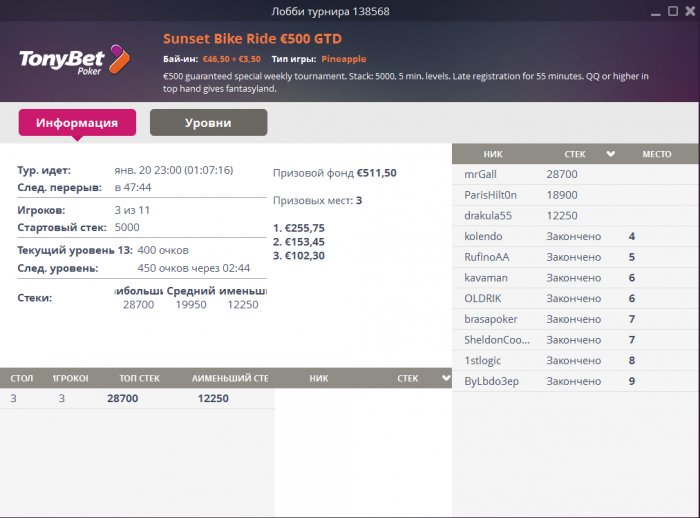Click the МЕСТО column header
Viewport: 700px width, 518px height.
click(x=657, y=154)
